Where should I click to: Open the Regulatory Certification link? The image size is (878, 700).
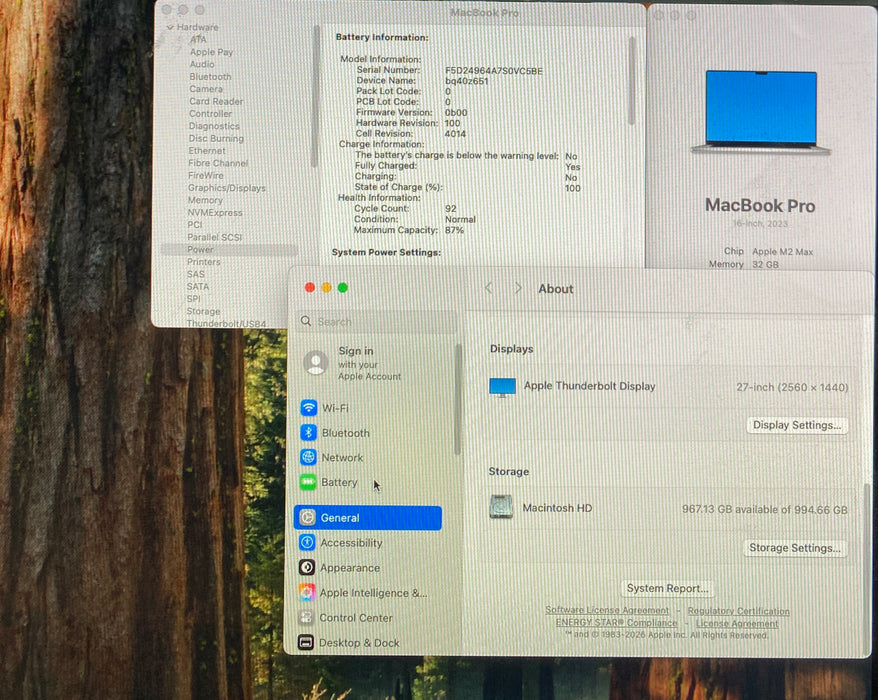(739, 611)
